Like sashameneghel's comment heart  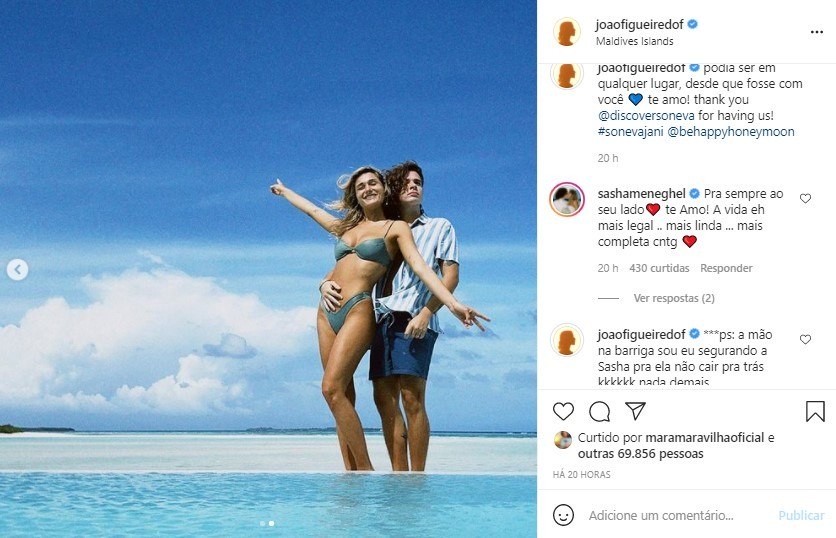(x=805, y=199)
